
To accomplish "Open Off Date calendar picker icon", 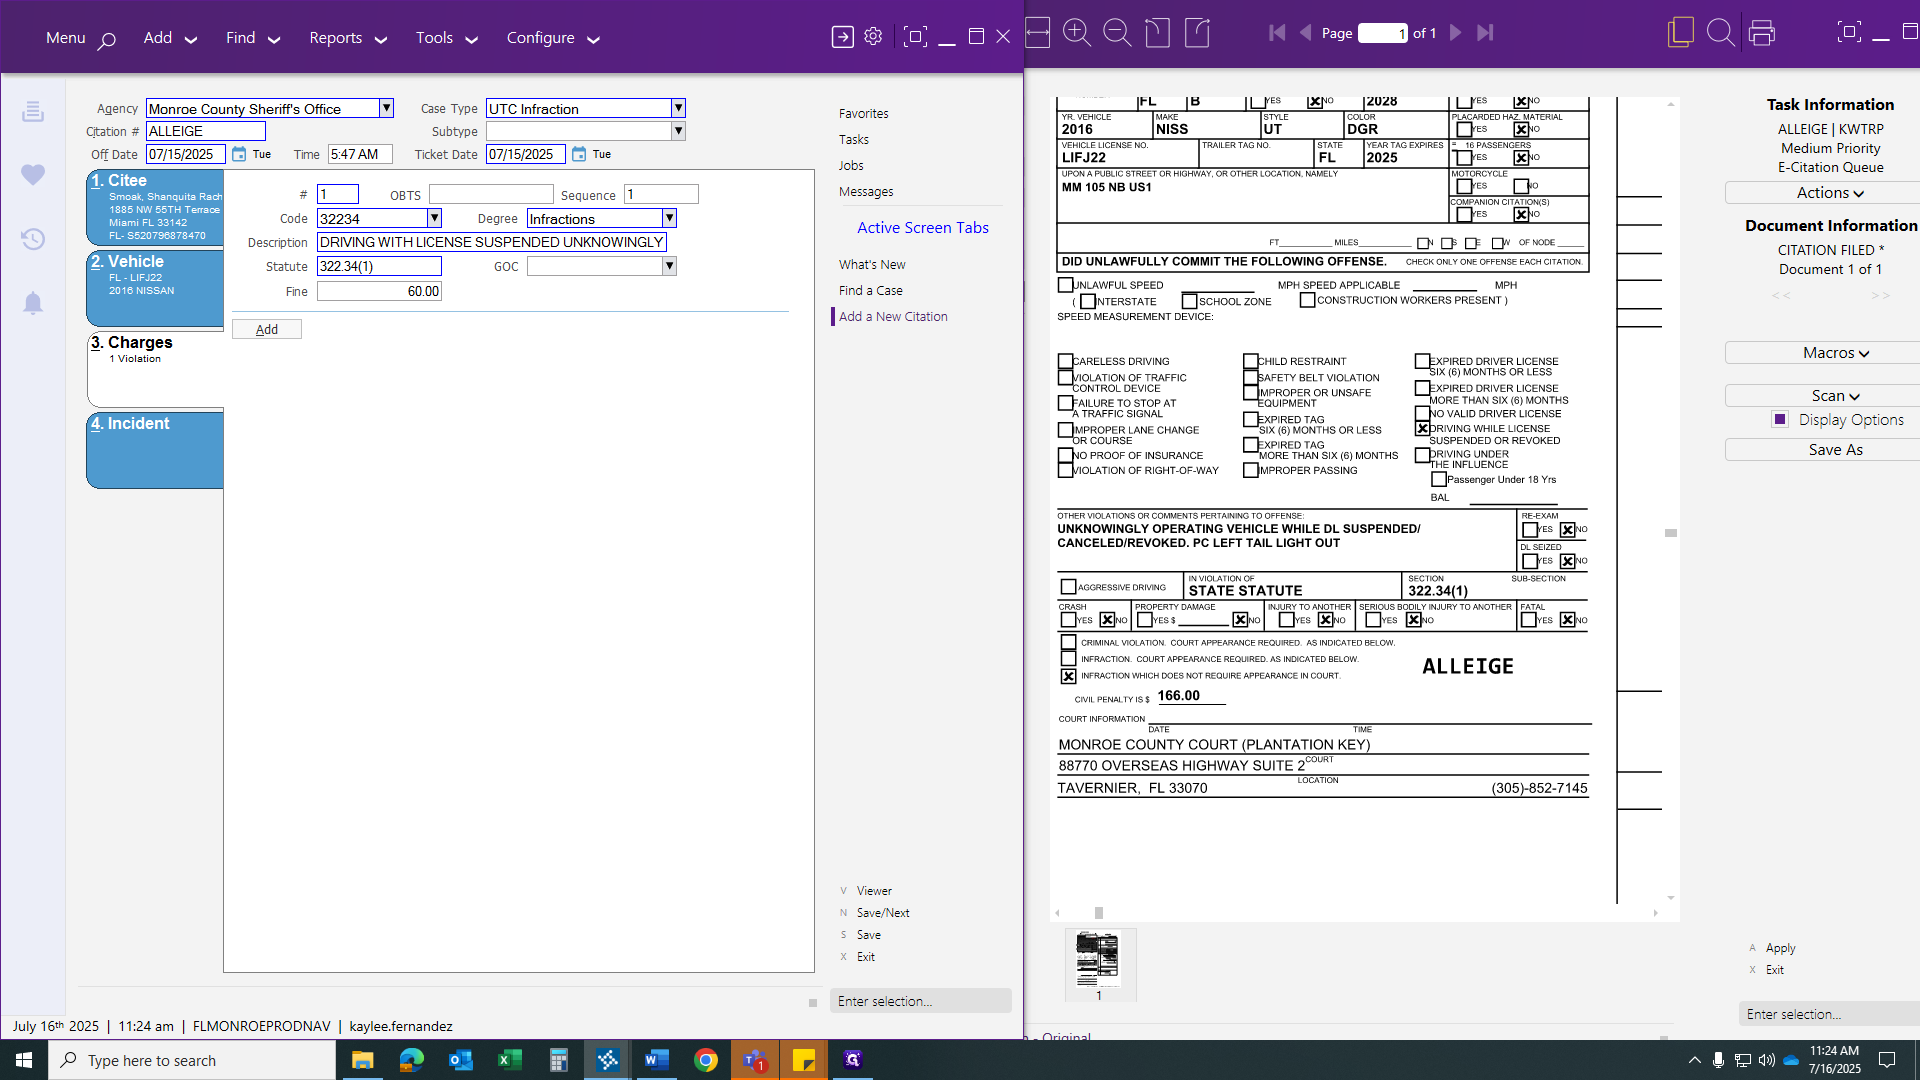I will (239, 154).
